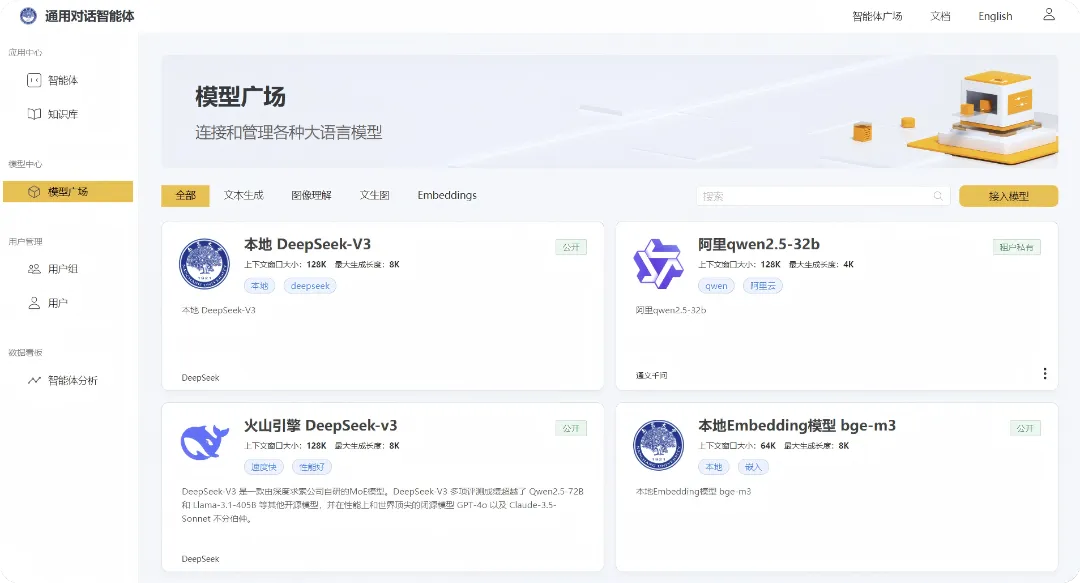Click the 通义千问 provider label
Screen dimensions: 1080x583
(x=652, y=376)
